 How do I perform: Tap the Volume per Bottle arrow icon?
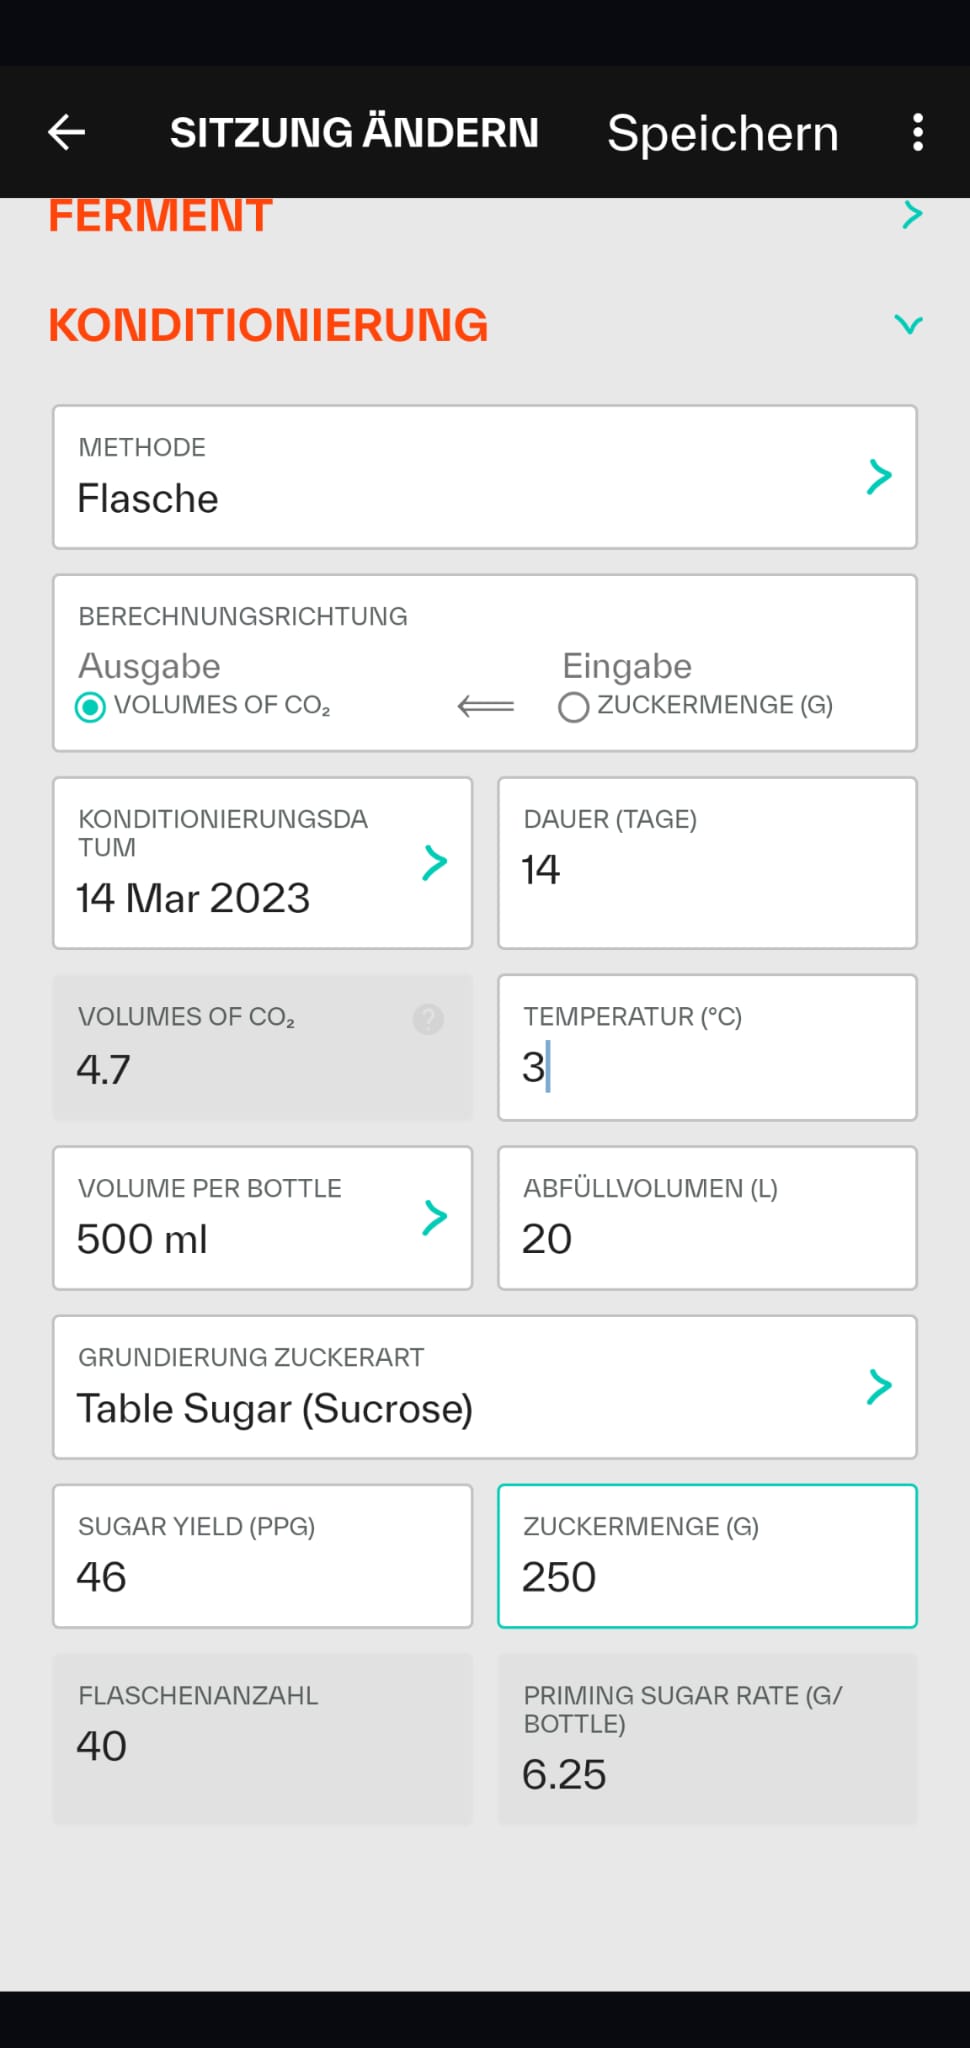[435, 1218]
